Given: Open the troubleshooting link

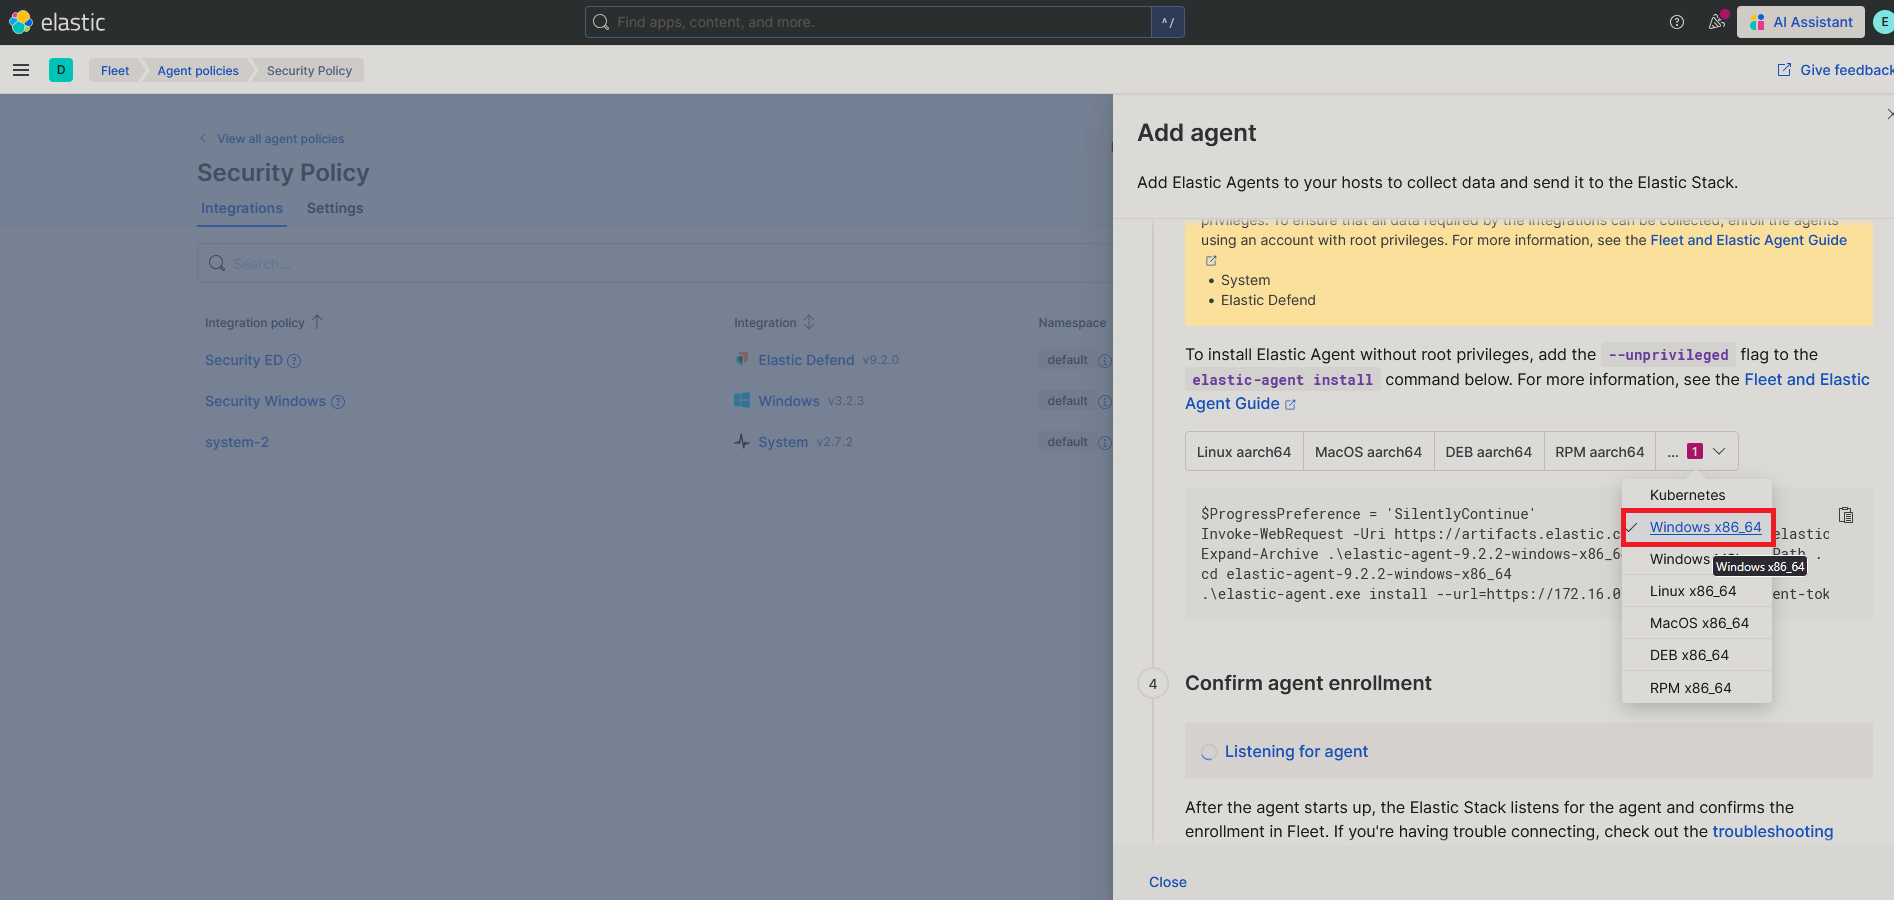Looking at the screenshot, I should click(x=1773, y=831).
